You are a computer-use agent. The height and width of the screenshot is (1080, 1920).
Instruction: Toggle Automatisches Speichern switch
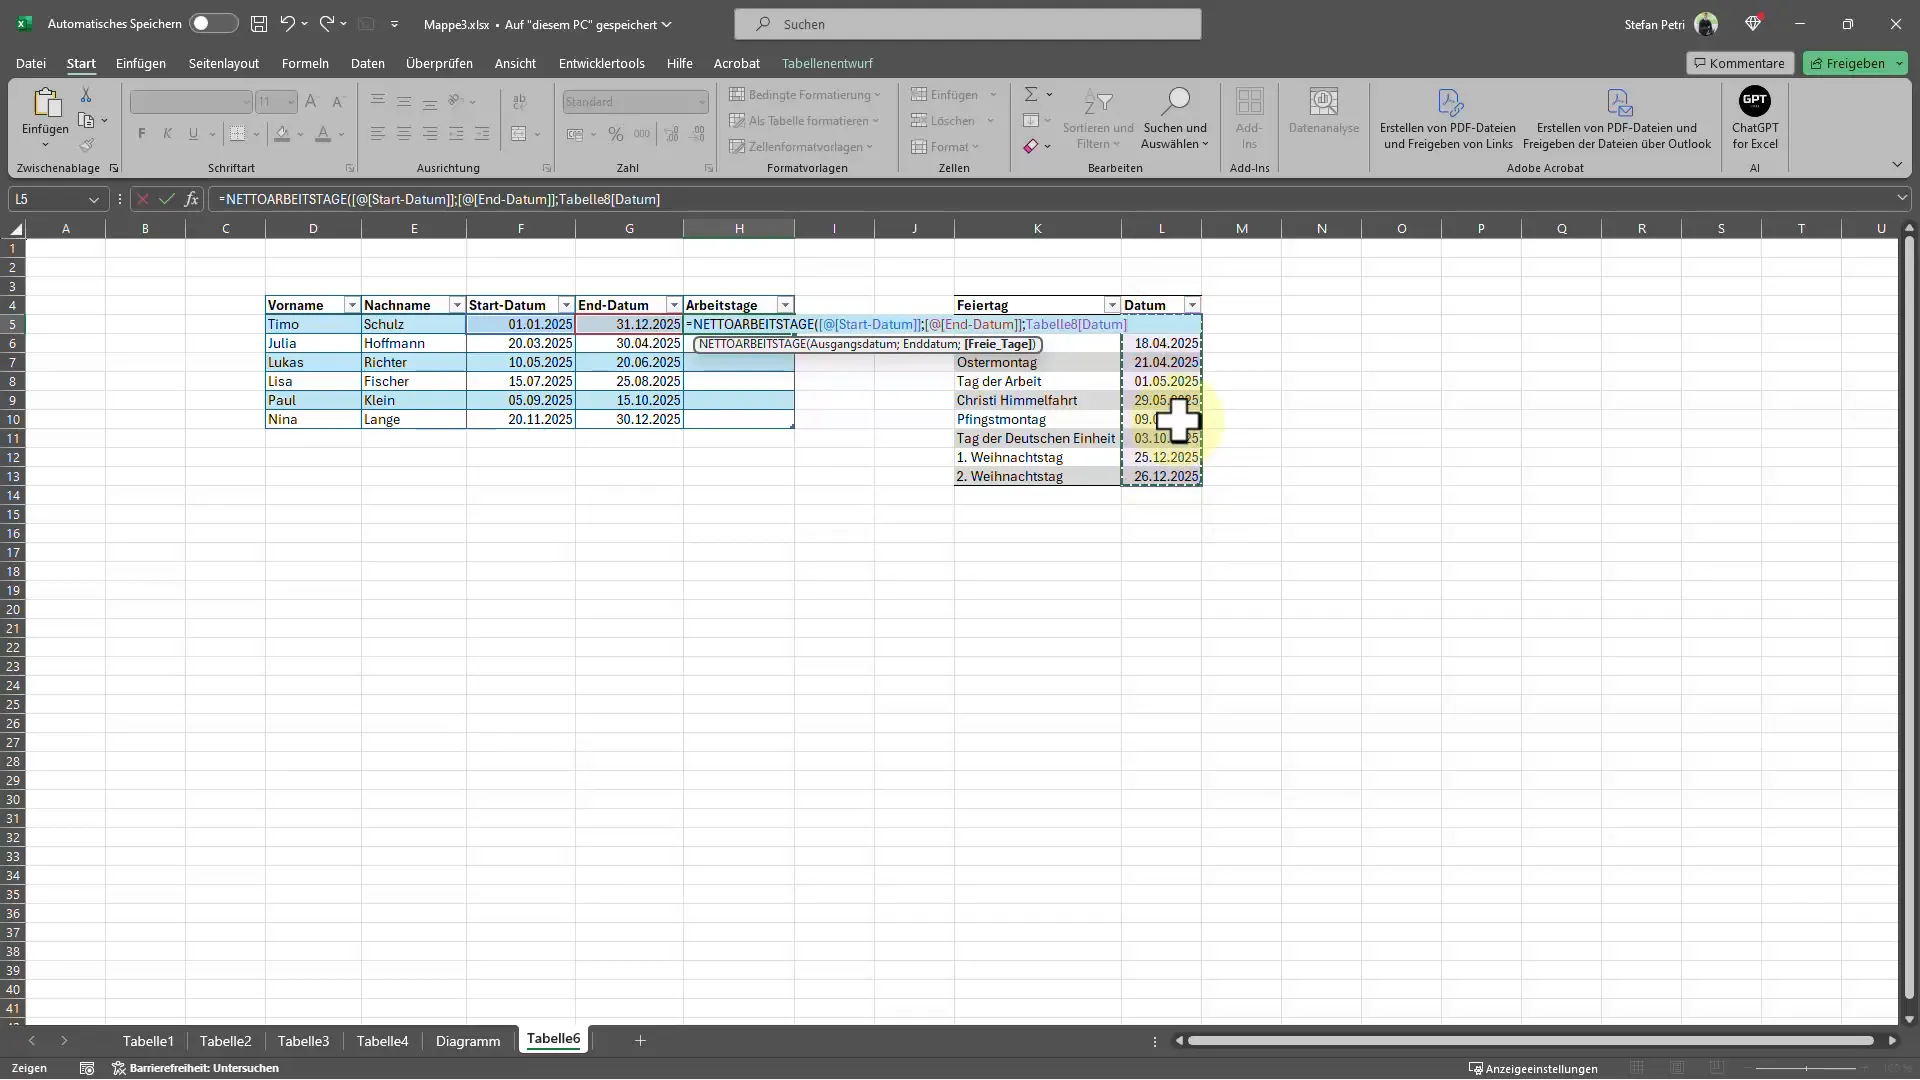click(x=202, y=24)
